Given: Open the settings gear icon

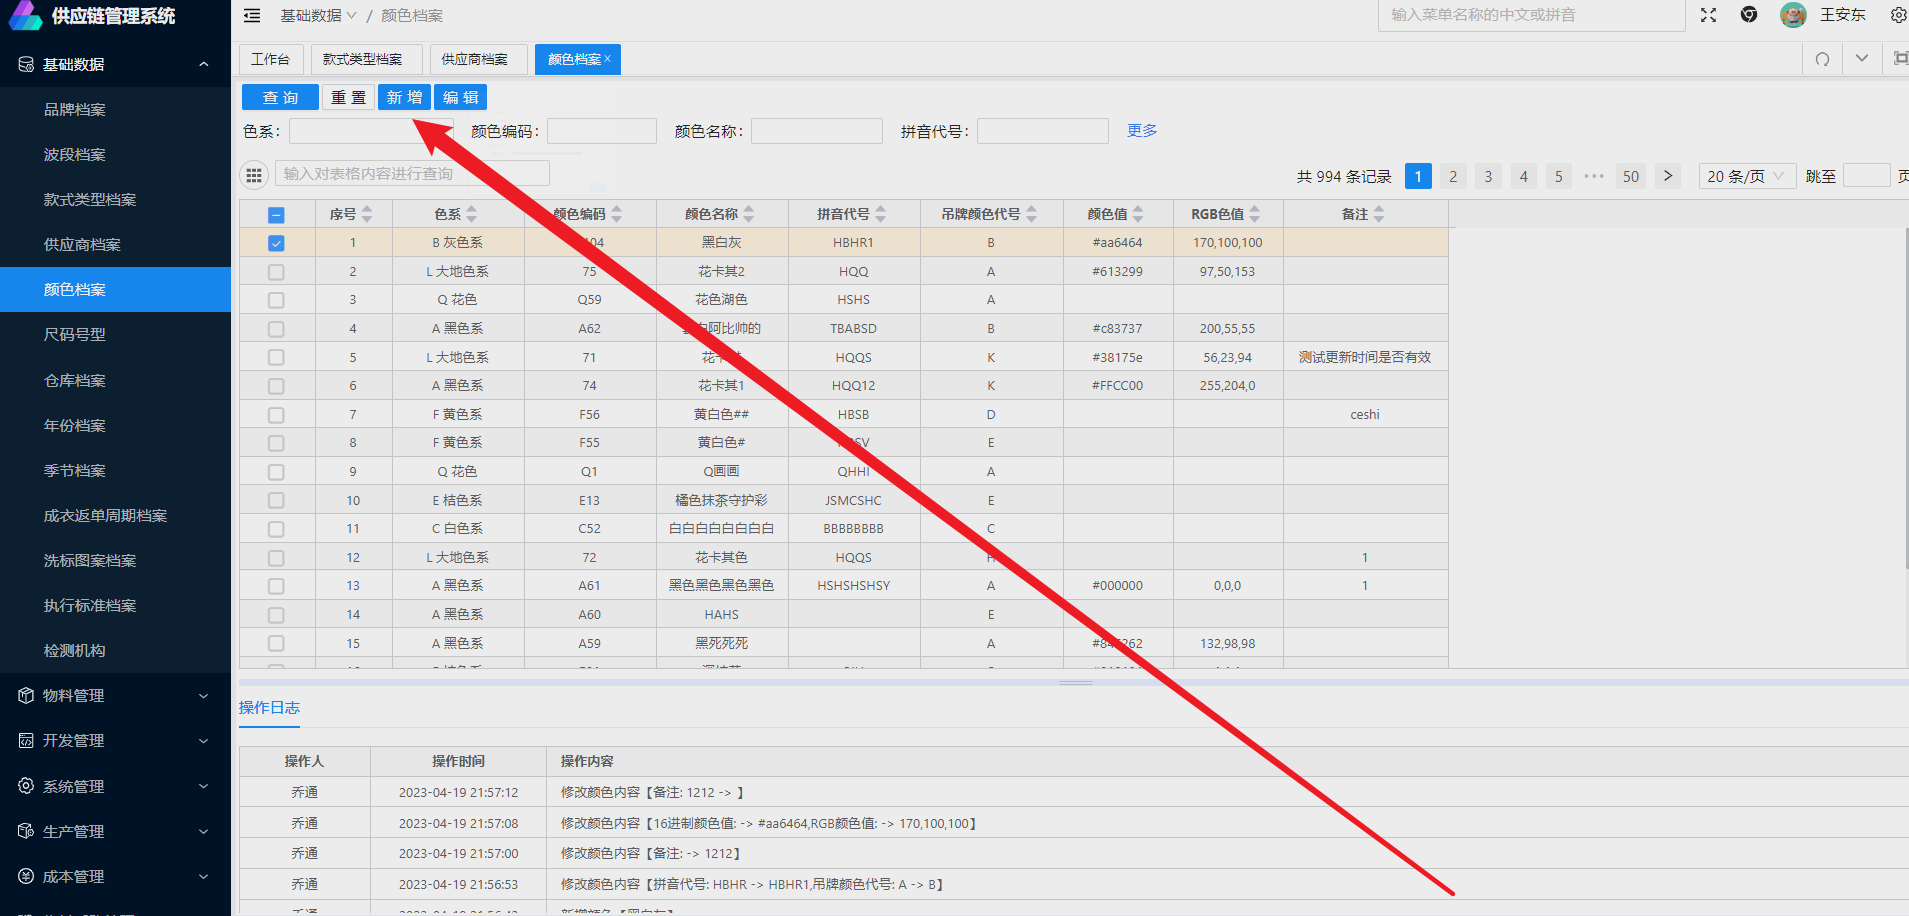Looking at the screenshot, I should tap(1897, 15).
